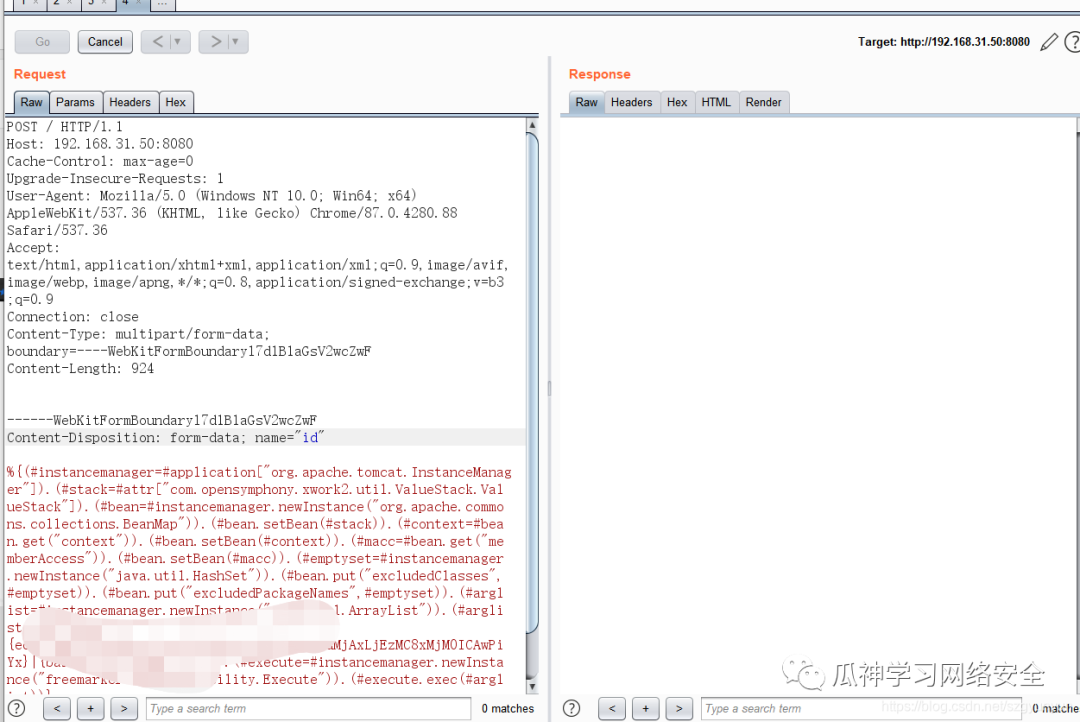Click the plus button in response search bar

click(645, 708)
